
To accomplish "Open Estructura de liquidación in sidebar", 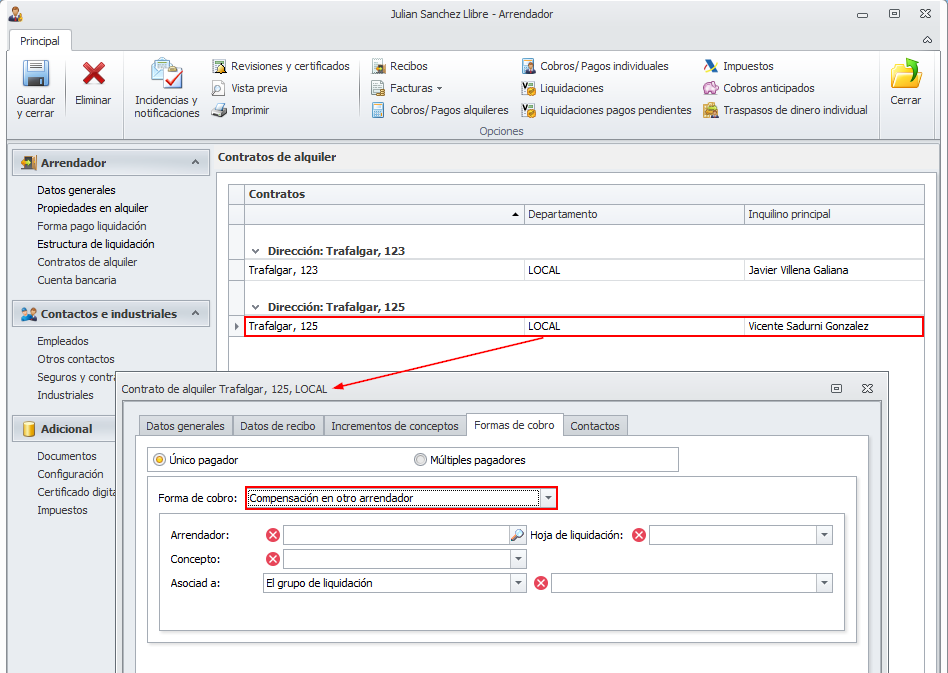I will (x=96, y=244).
